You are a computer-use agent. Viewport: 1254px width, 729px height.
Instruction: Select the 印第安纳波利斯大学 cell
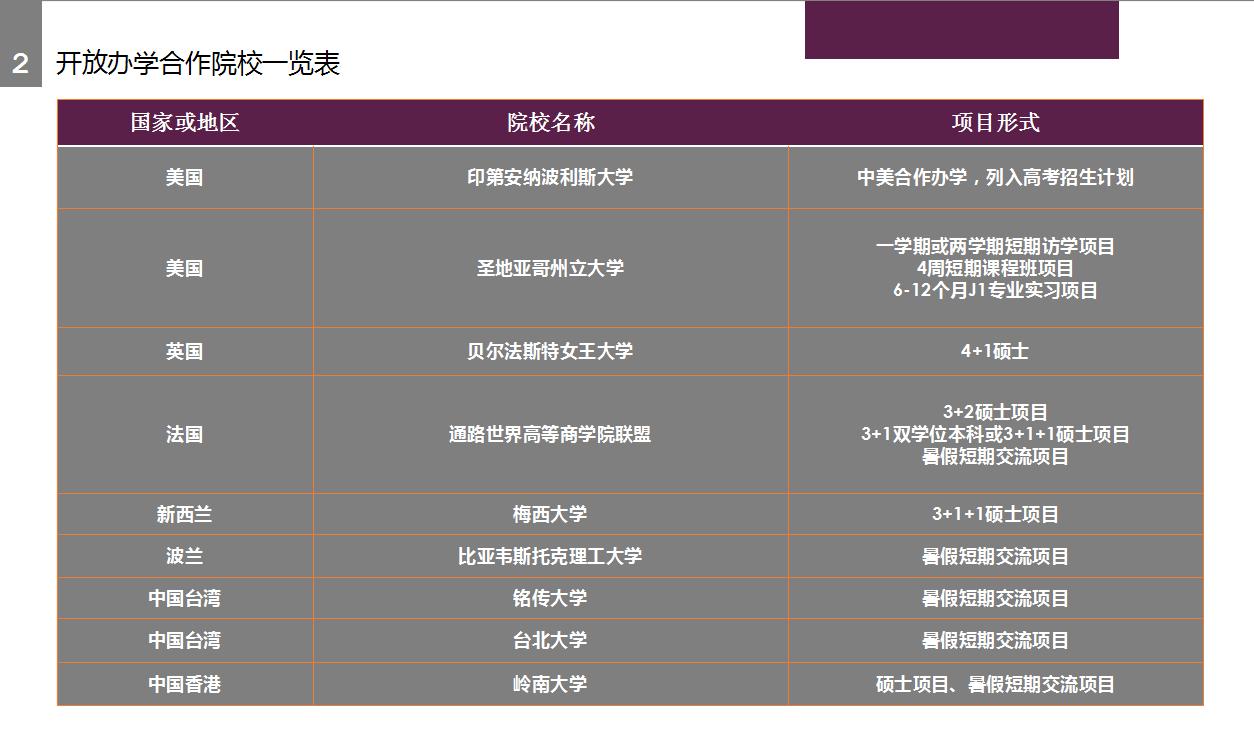(x=550, y=178)
